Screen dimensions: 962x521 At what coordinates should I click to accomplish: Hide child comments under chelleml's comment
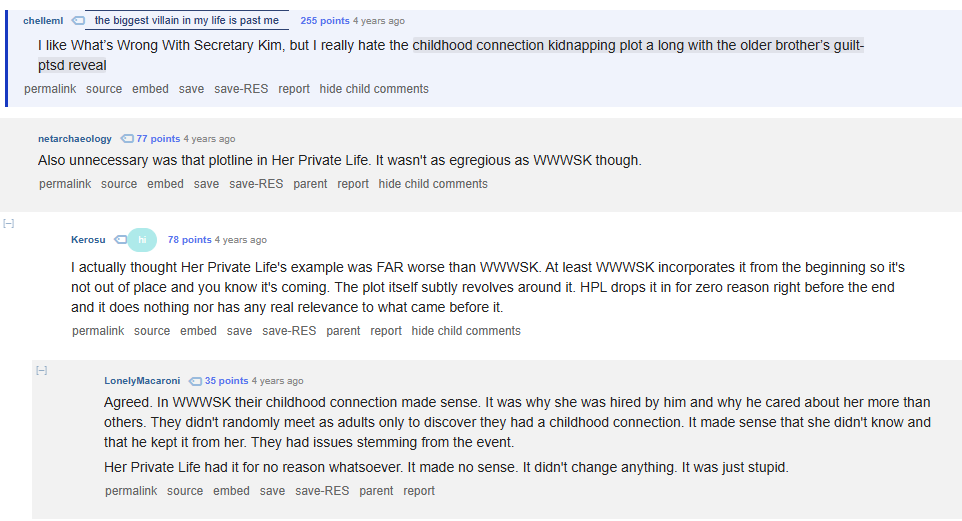[x=374, y=89]
